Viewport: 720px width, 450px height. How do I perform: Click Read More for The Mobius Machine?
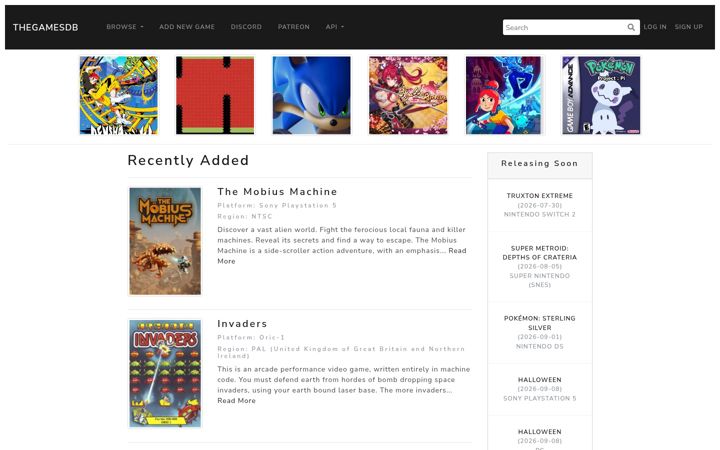coord(342,256)
